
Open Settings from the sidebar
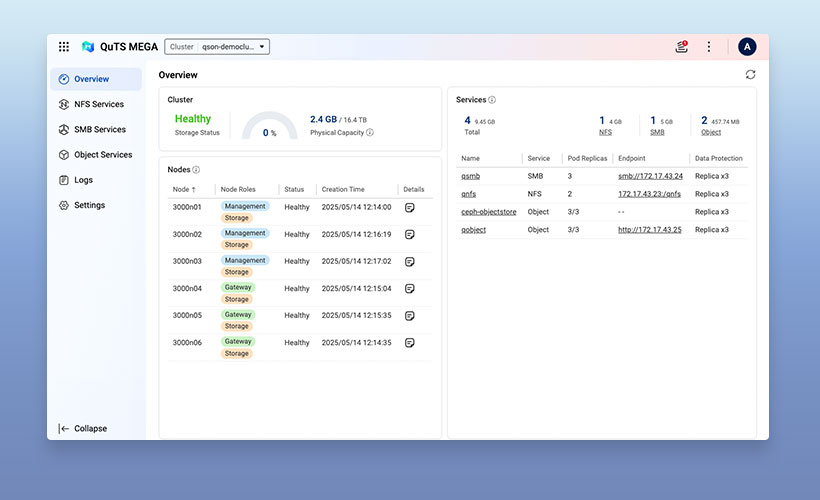click(x=88, y=205)
